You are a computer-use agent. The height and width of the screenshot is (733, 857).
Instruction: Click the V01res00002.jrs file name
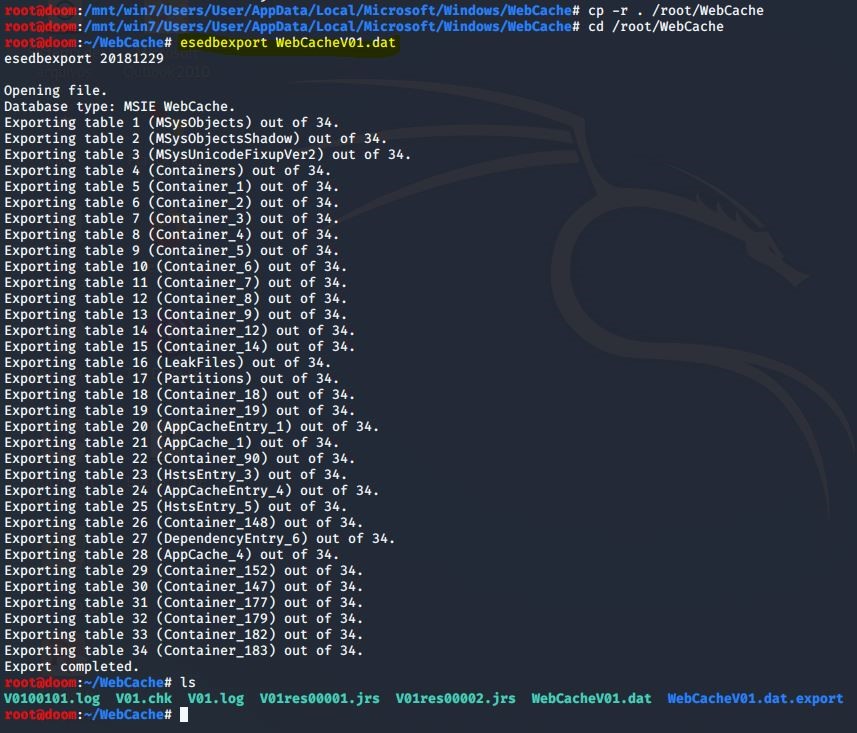coord(455,699)
